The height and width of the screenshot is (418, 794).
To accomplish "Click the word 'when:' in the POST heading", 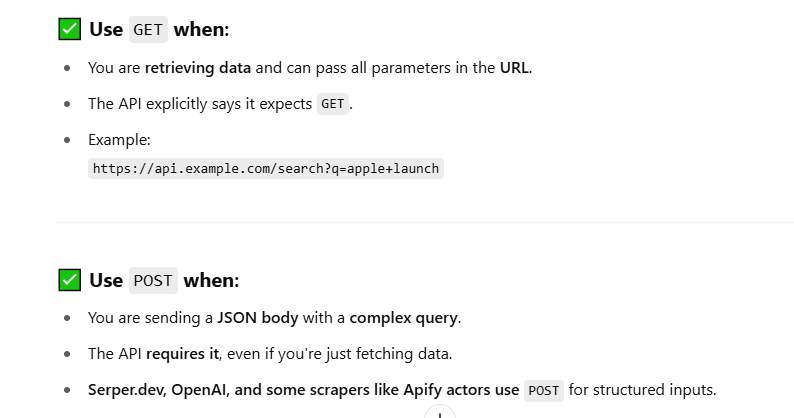I will (211, 281).
